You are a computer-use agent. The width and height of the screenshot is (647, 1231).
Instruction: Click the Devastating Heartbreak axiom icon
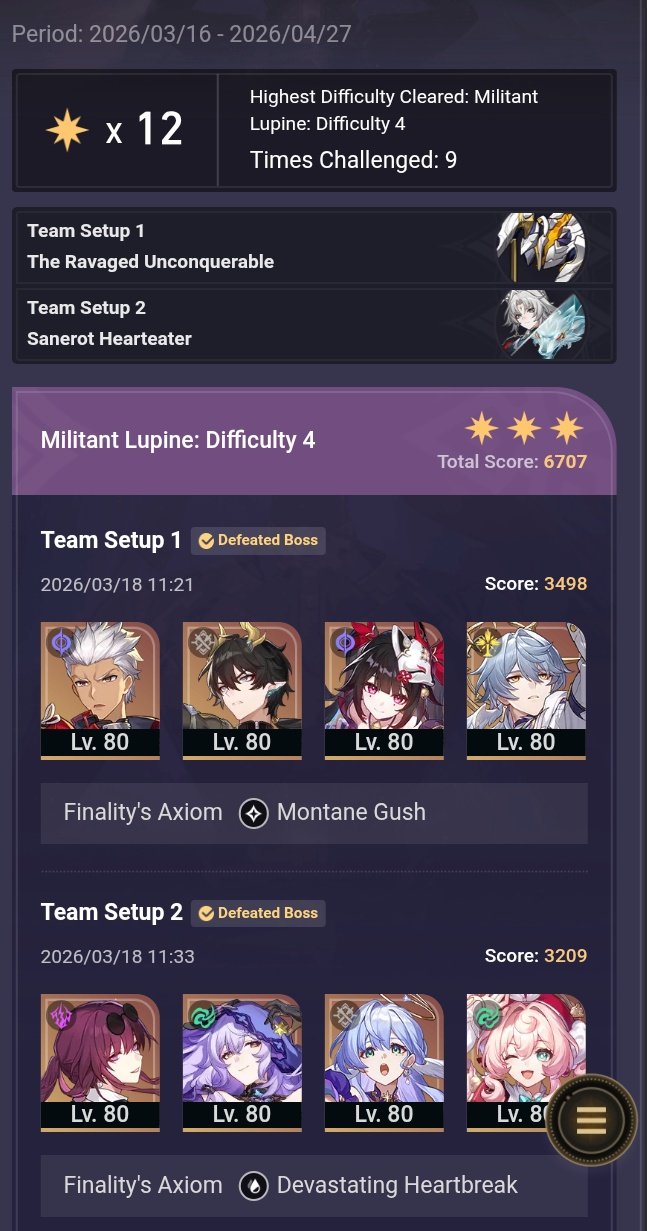[254, 1186]
